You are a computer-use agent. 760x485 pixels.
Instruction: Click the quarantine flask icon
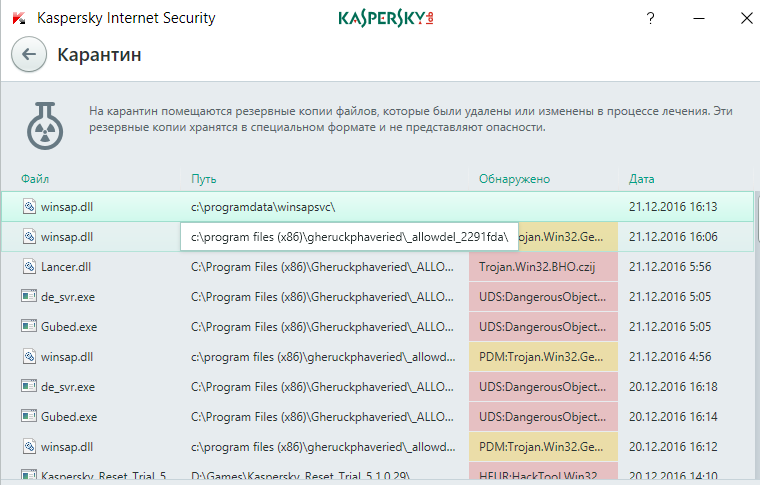[x=45, y=124]
